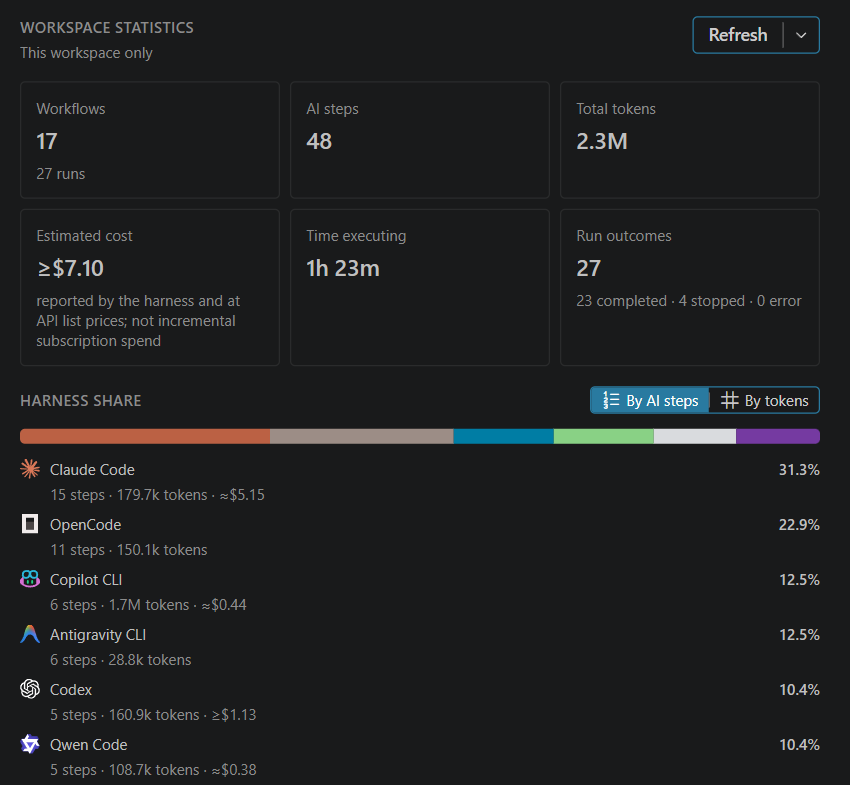850x785 pixels.
Task: Select the Codex harness name
Action: [x=71, y=690]
